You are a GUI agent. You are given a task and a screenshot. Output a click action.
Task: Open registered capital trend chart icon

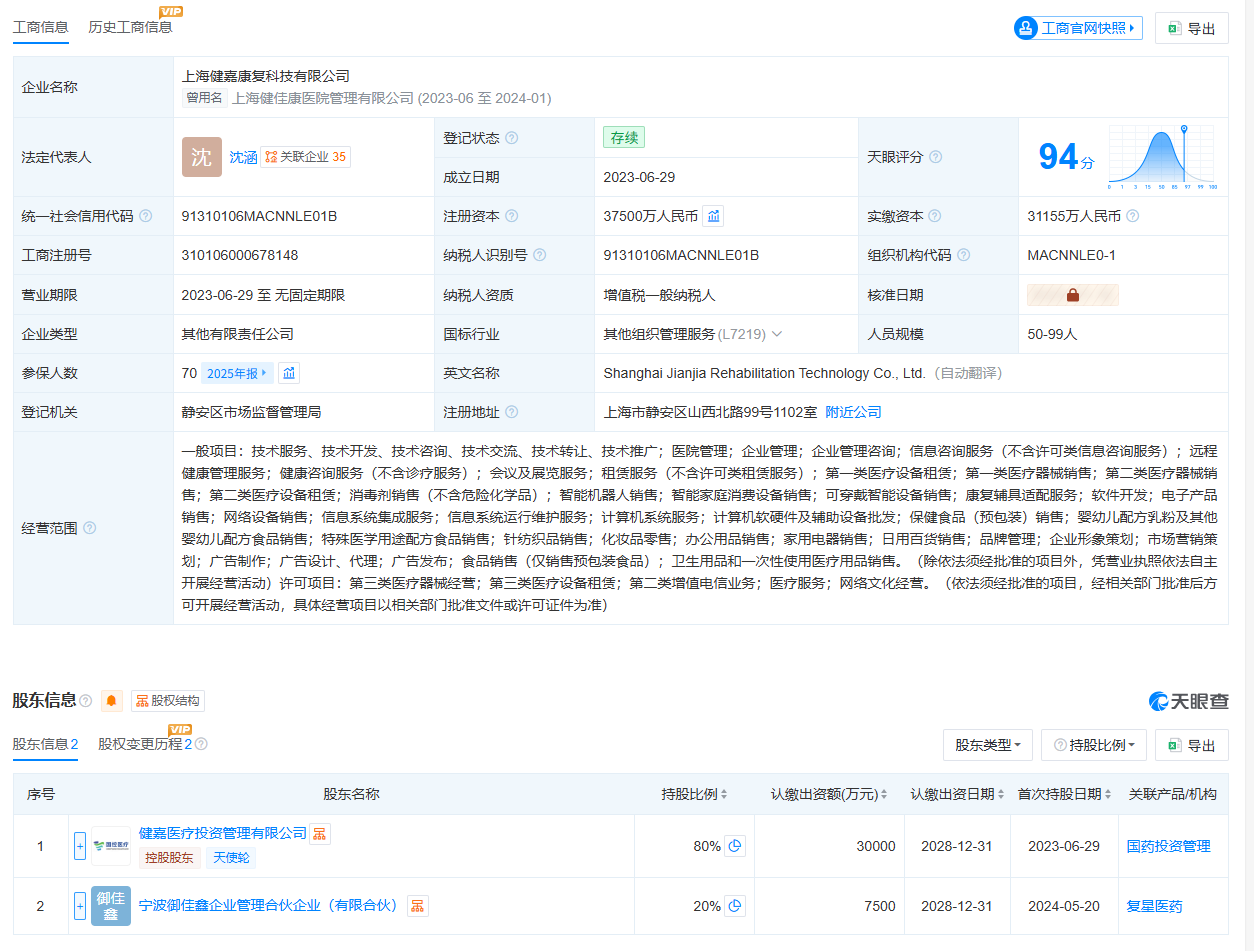point(713,216)
